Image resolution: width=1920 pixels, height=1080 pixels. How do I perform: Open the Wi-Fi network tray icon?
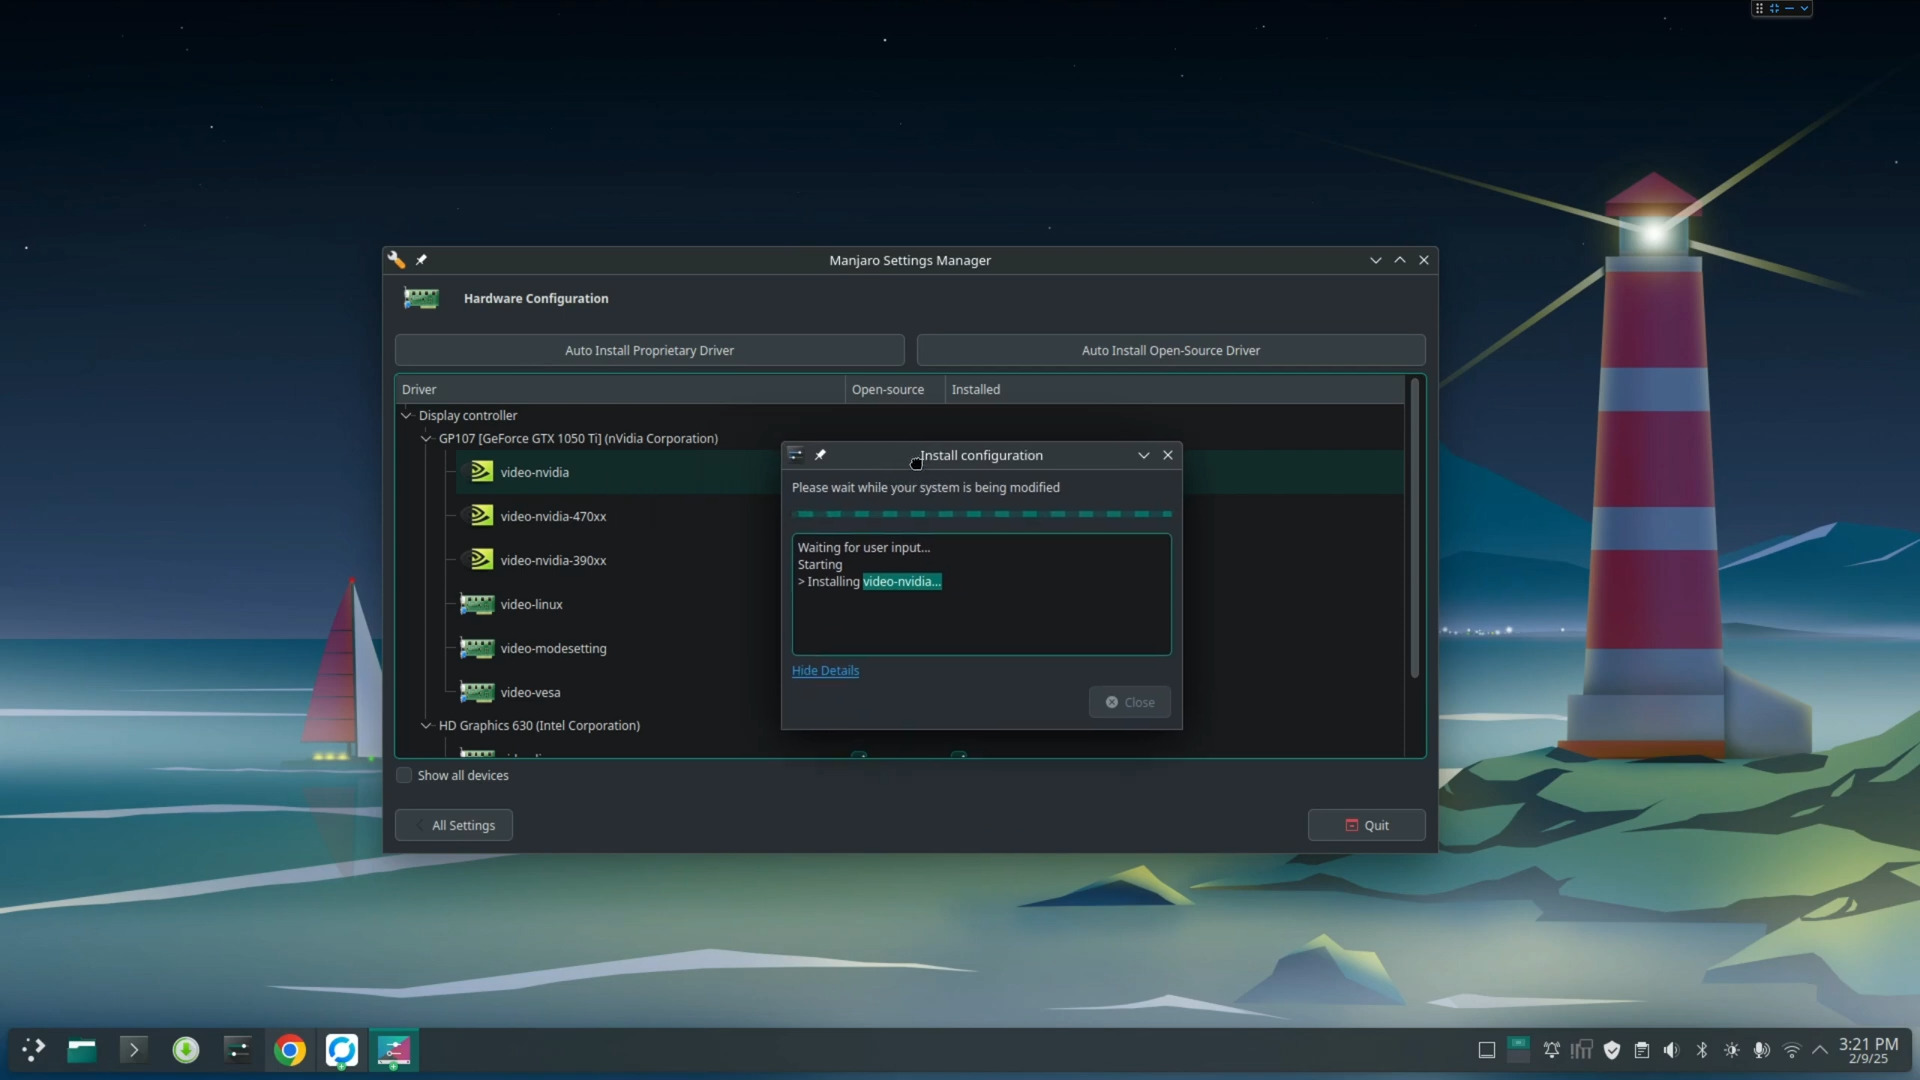pos(1792,1050)
